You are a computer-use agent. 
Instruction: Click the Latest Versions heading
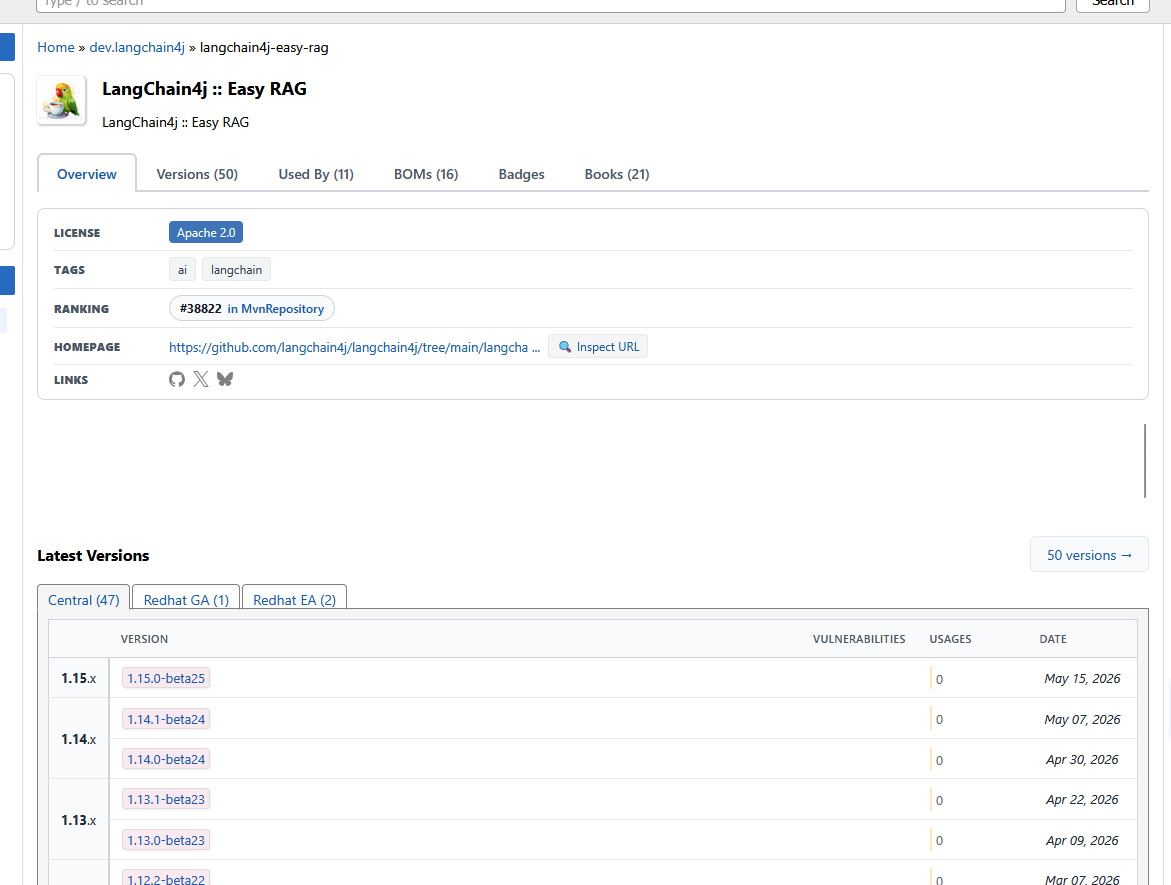(x=93, y=556)
